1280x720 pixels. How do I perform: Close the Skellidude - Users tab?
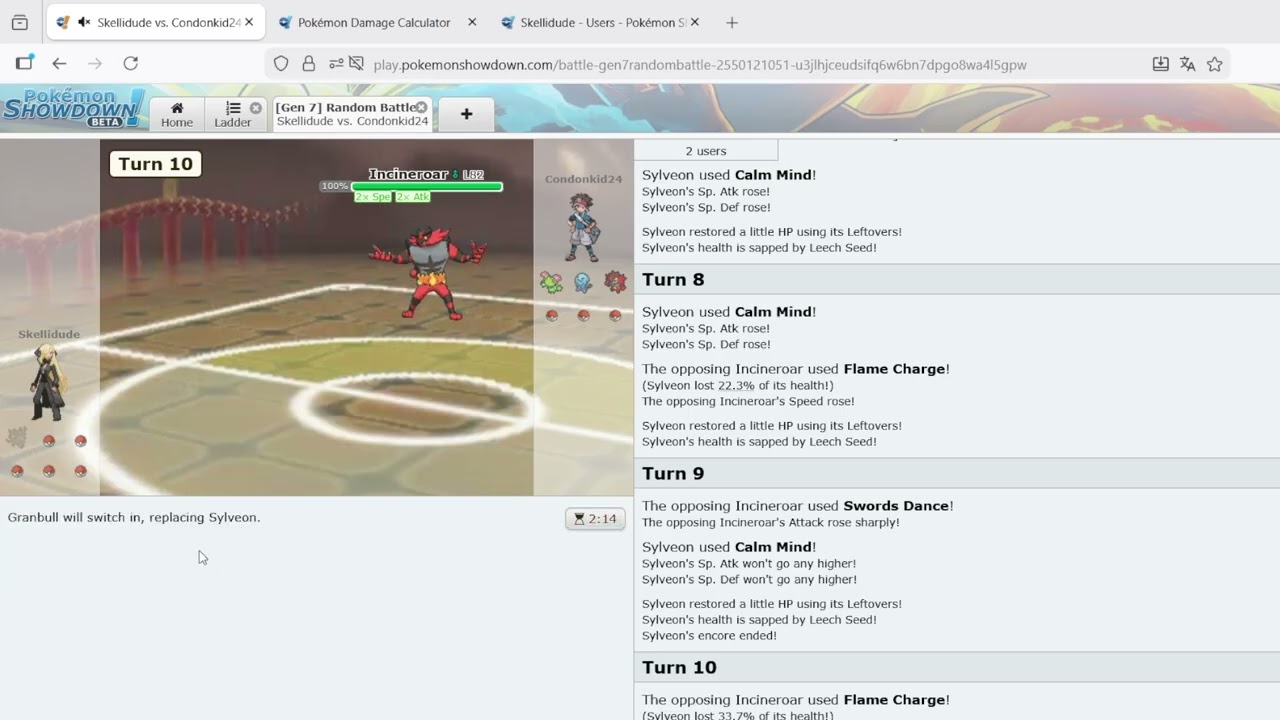click(695, 22)
